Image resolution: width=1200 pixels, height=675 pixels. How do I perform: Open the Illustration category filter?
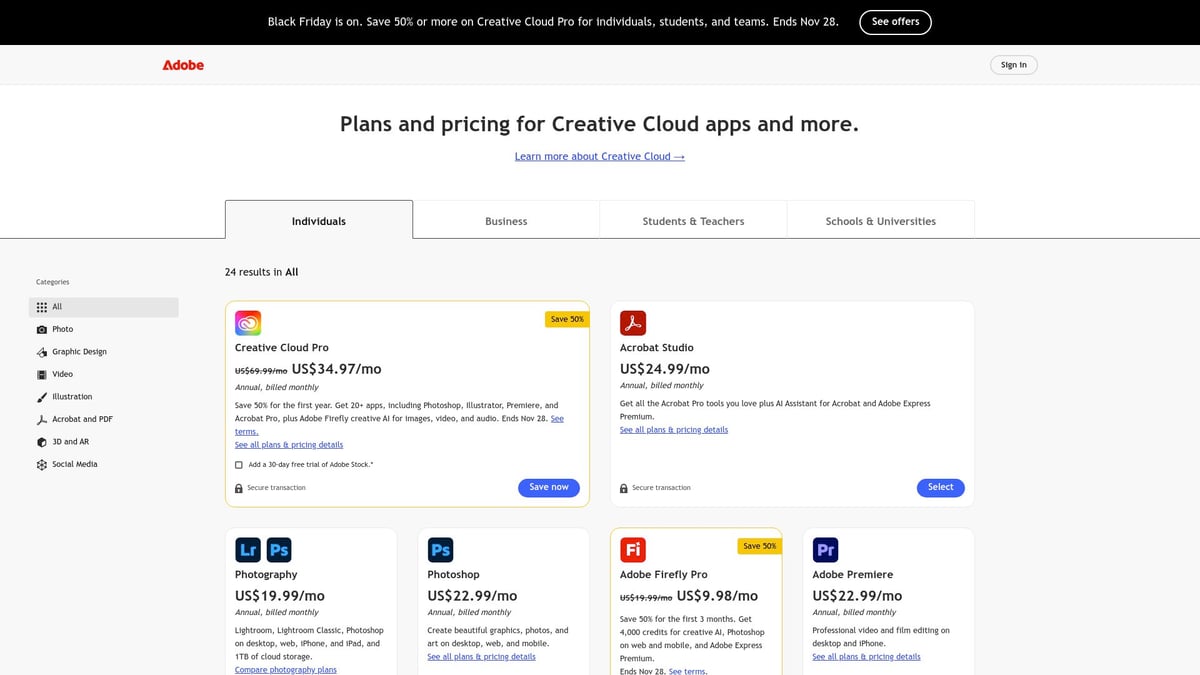coord(69,396)
